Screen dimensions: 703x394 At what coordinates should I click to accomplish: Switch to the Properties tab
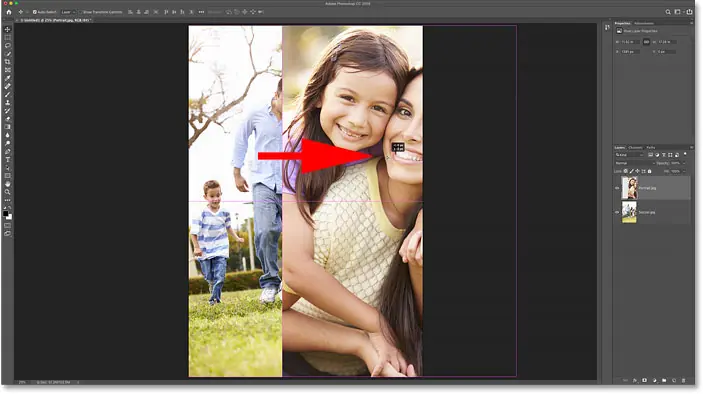(x=622, y=23)
